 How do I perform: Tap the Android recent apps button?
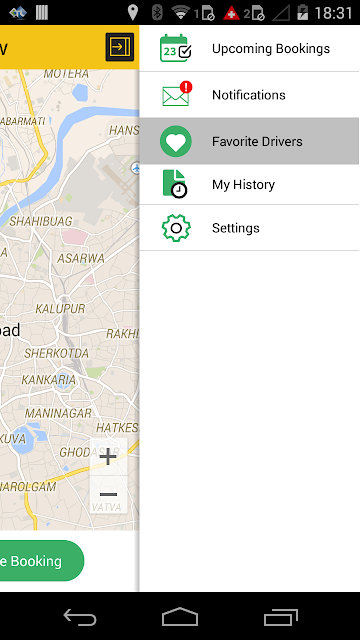coord(280,617)
